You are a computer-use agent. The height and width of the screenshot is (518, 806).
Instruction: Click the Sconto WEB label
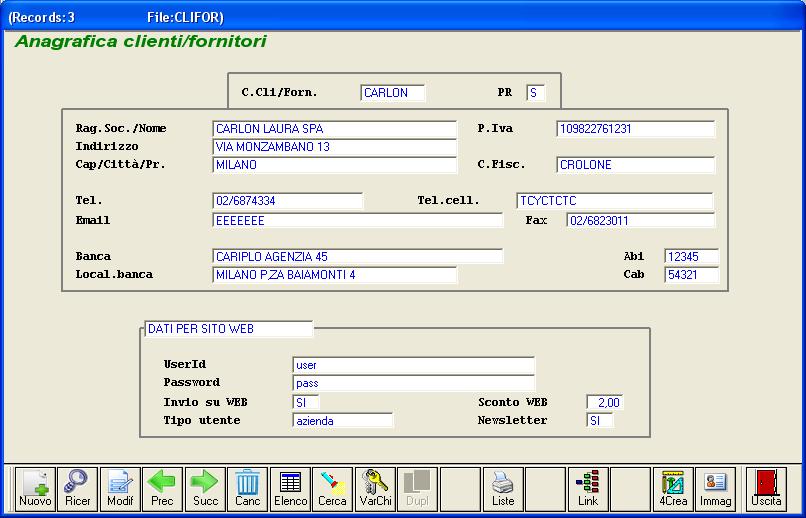[x=512, y=402]
